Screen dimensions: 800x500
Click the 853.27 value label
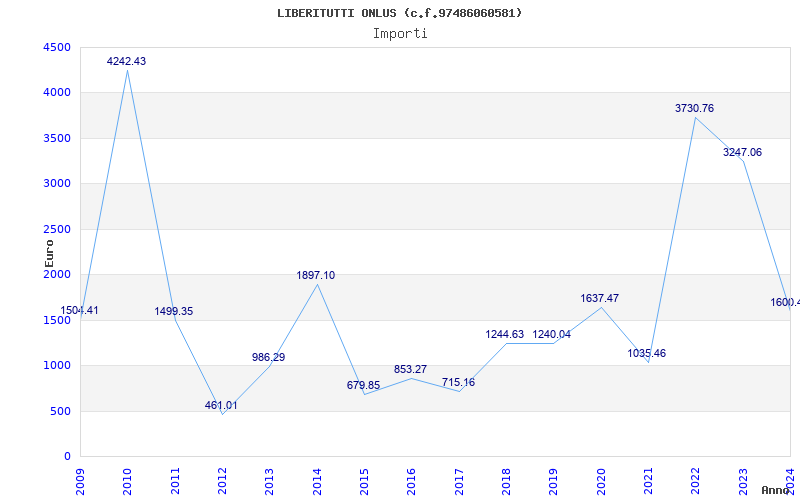[410, 369]
